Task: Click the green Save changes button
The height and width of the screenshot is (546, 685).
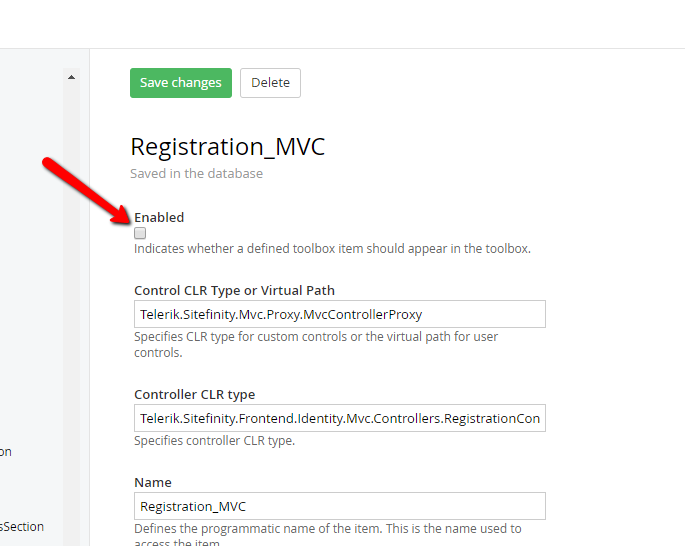Action: click(181, 83)
